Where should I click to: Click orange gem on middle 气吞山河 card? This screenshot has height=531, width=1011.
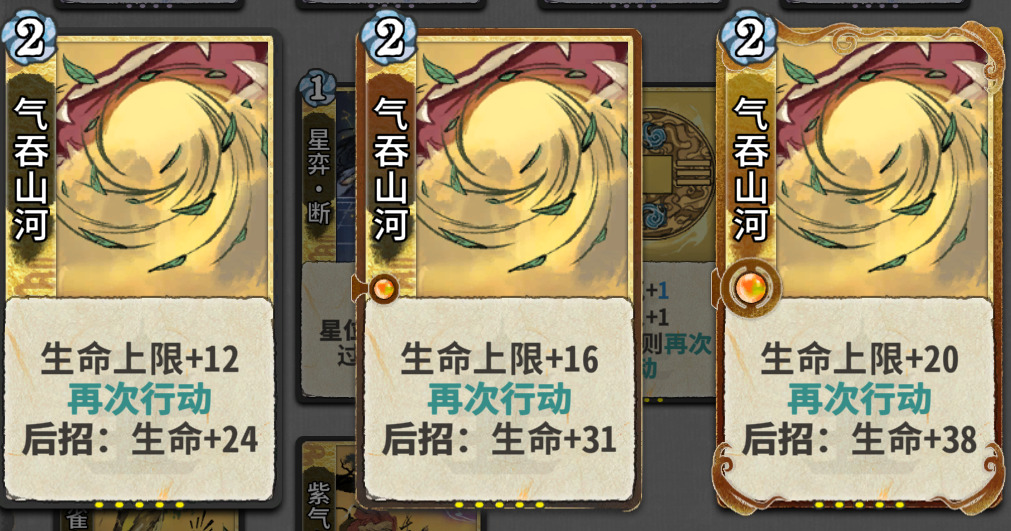pos(384,288)
